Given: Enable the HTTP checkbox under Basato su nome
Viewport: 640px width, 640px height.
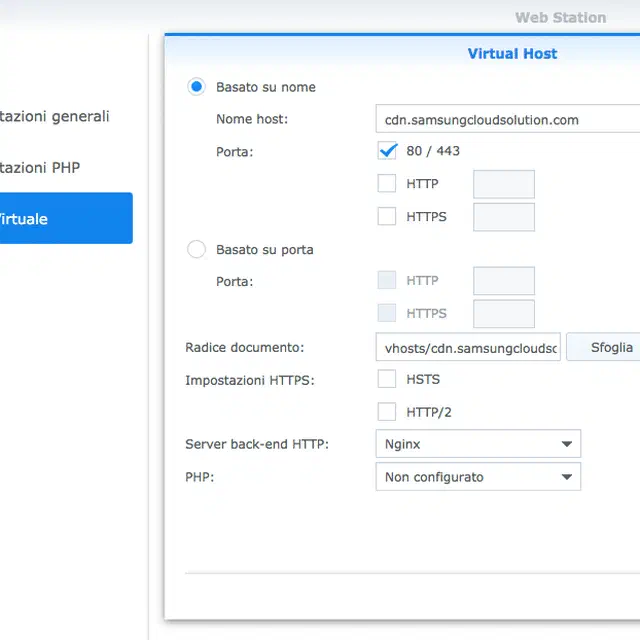Looking at the screenshot, I should click(x=387, y=183).
